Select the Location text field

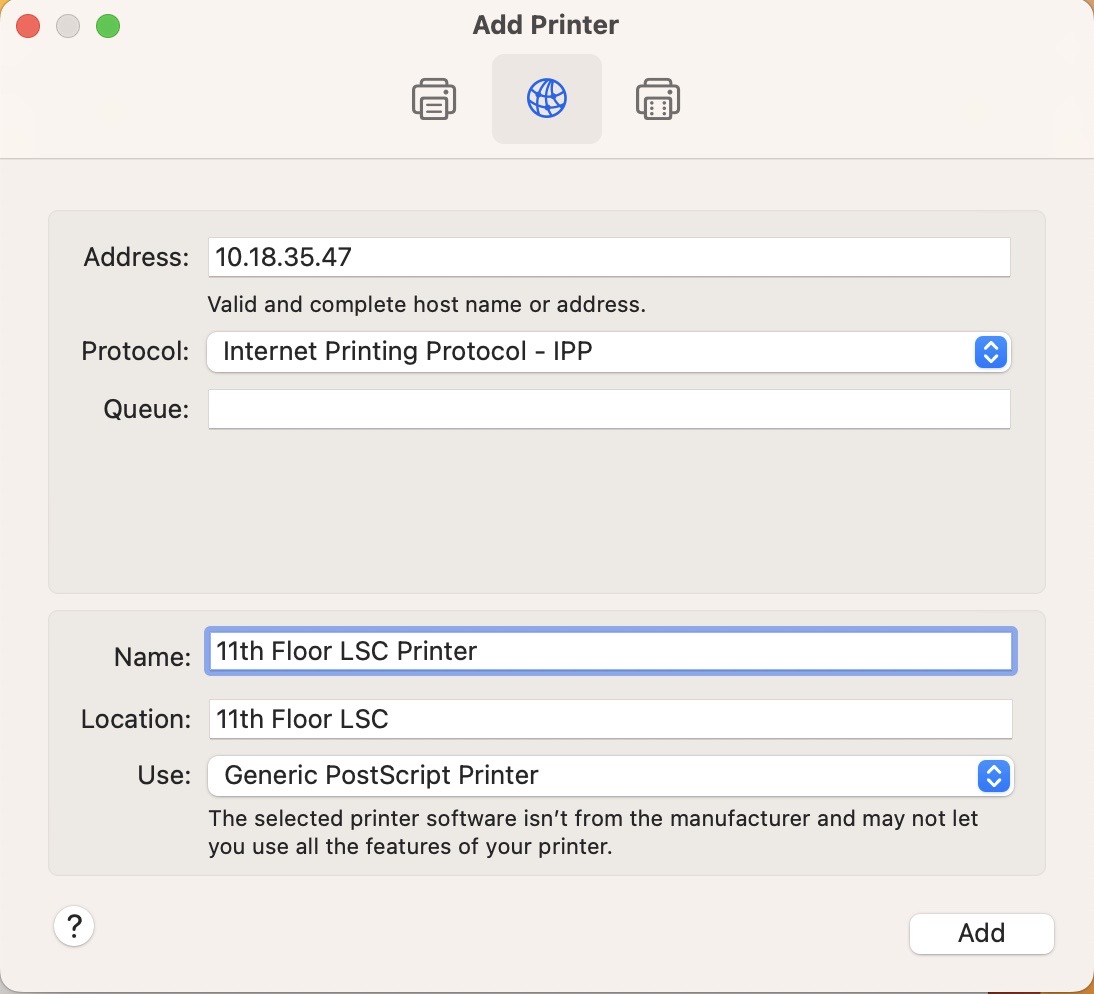[x=610, y=719]
